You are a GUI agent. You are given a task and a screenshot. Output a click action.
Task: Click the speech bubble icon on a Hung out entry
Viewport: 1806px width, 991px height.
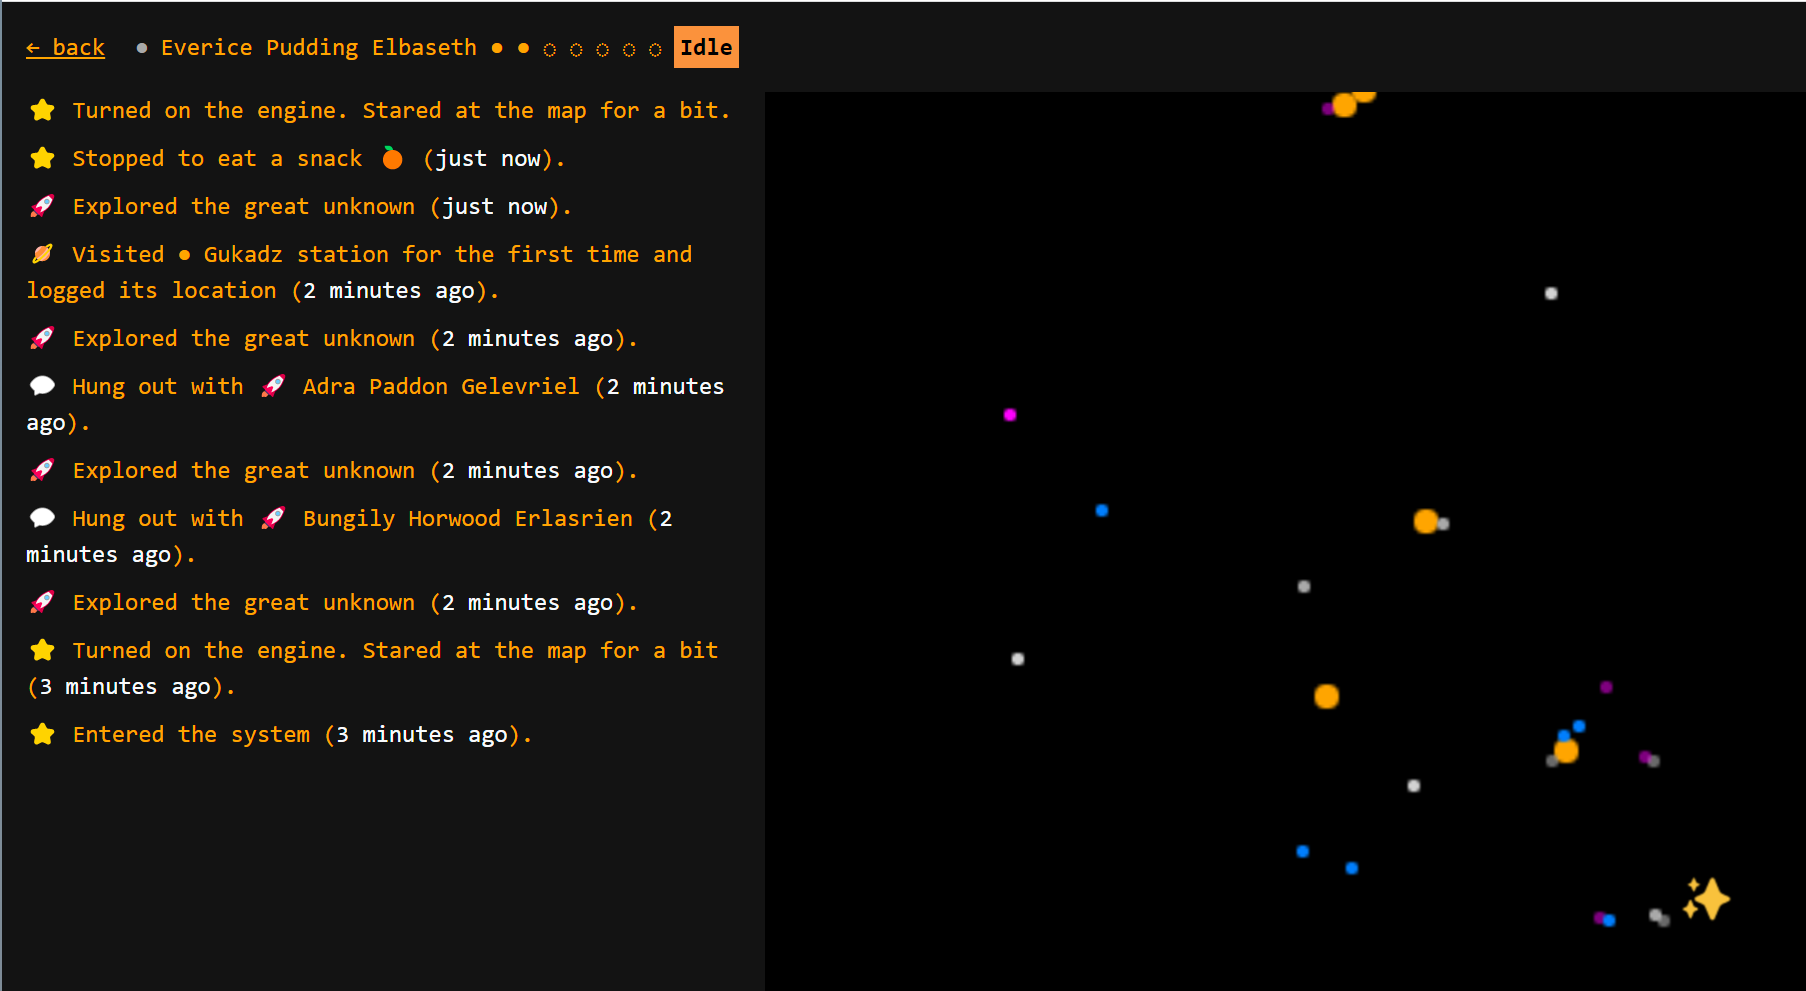click(42, 385)
